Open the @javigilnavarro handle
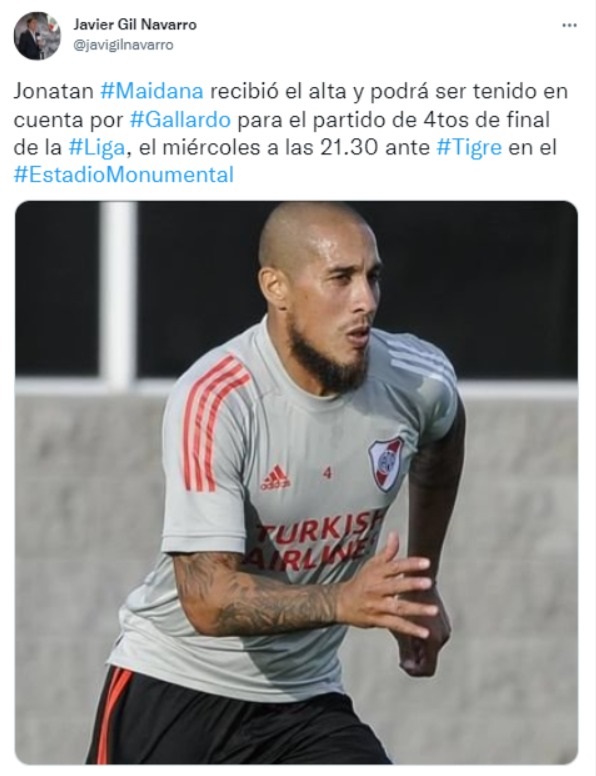 coord(123,45)
